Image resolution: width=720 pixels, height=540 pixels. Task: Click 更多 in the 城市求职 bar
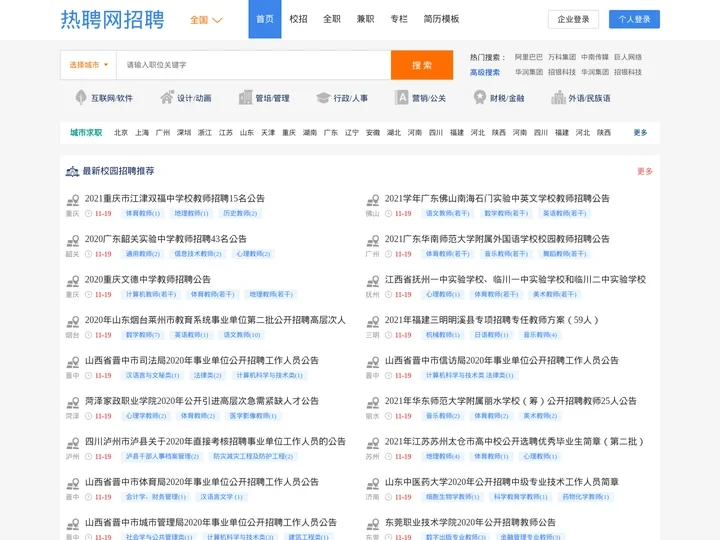(x=641, y=133)
